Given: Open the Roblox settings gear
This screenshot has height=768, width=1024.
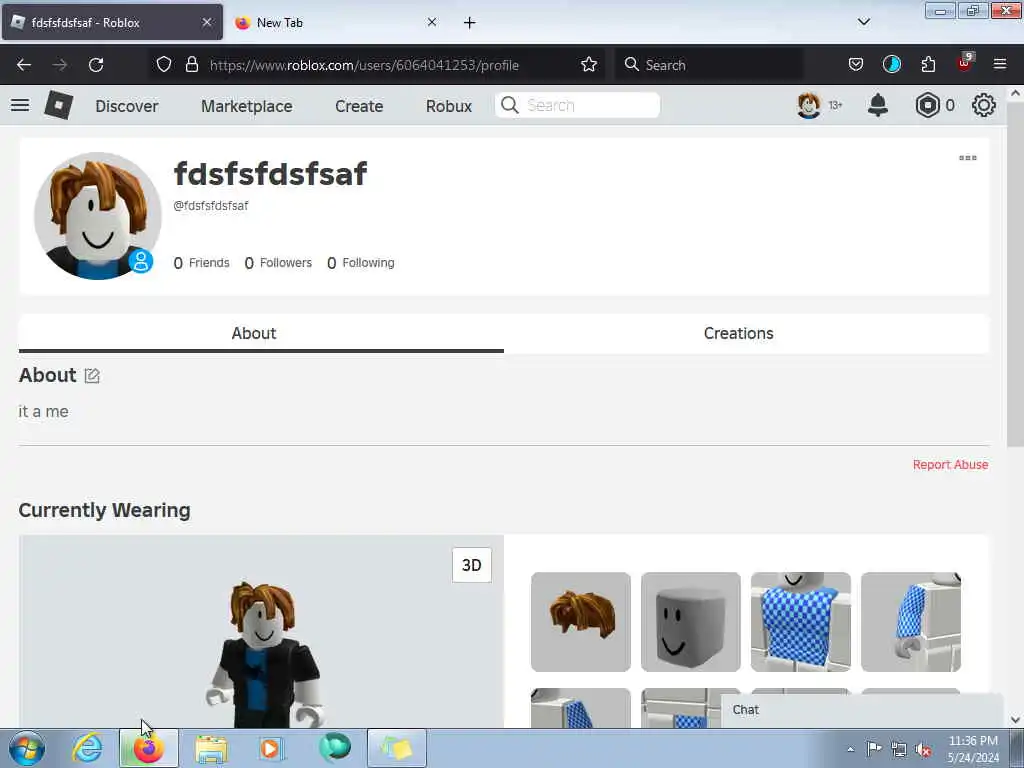Looking at the screenshot, I should (x=984, y=105).
